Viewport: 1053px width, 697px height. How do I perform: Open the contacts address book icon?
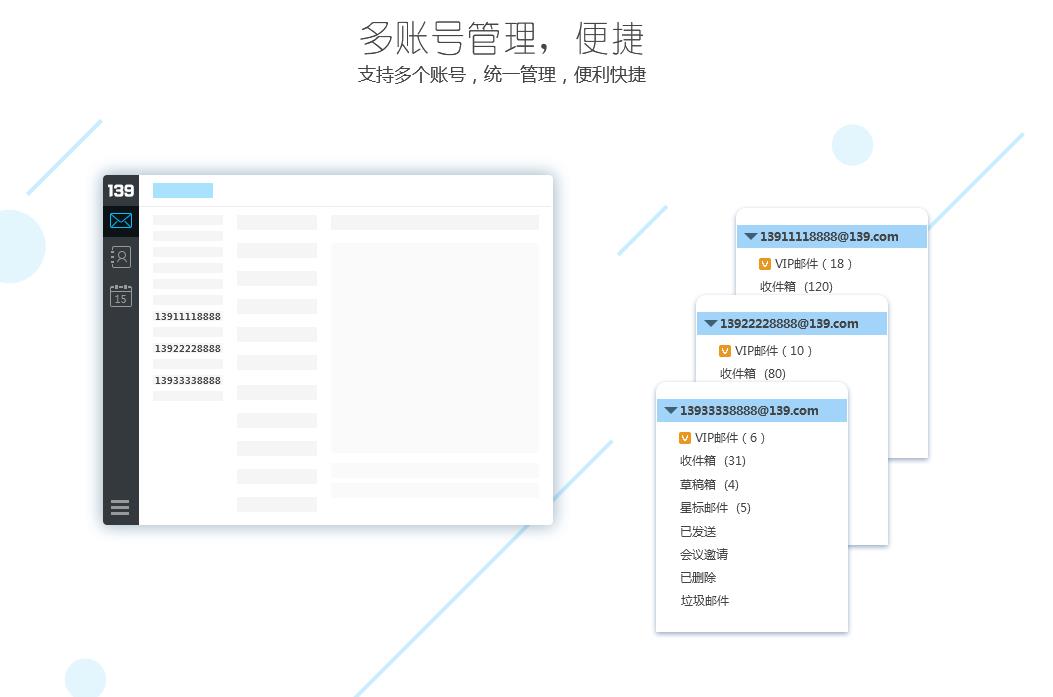tap(121, 257)
